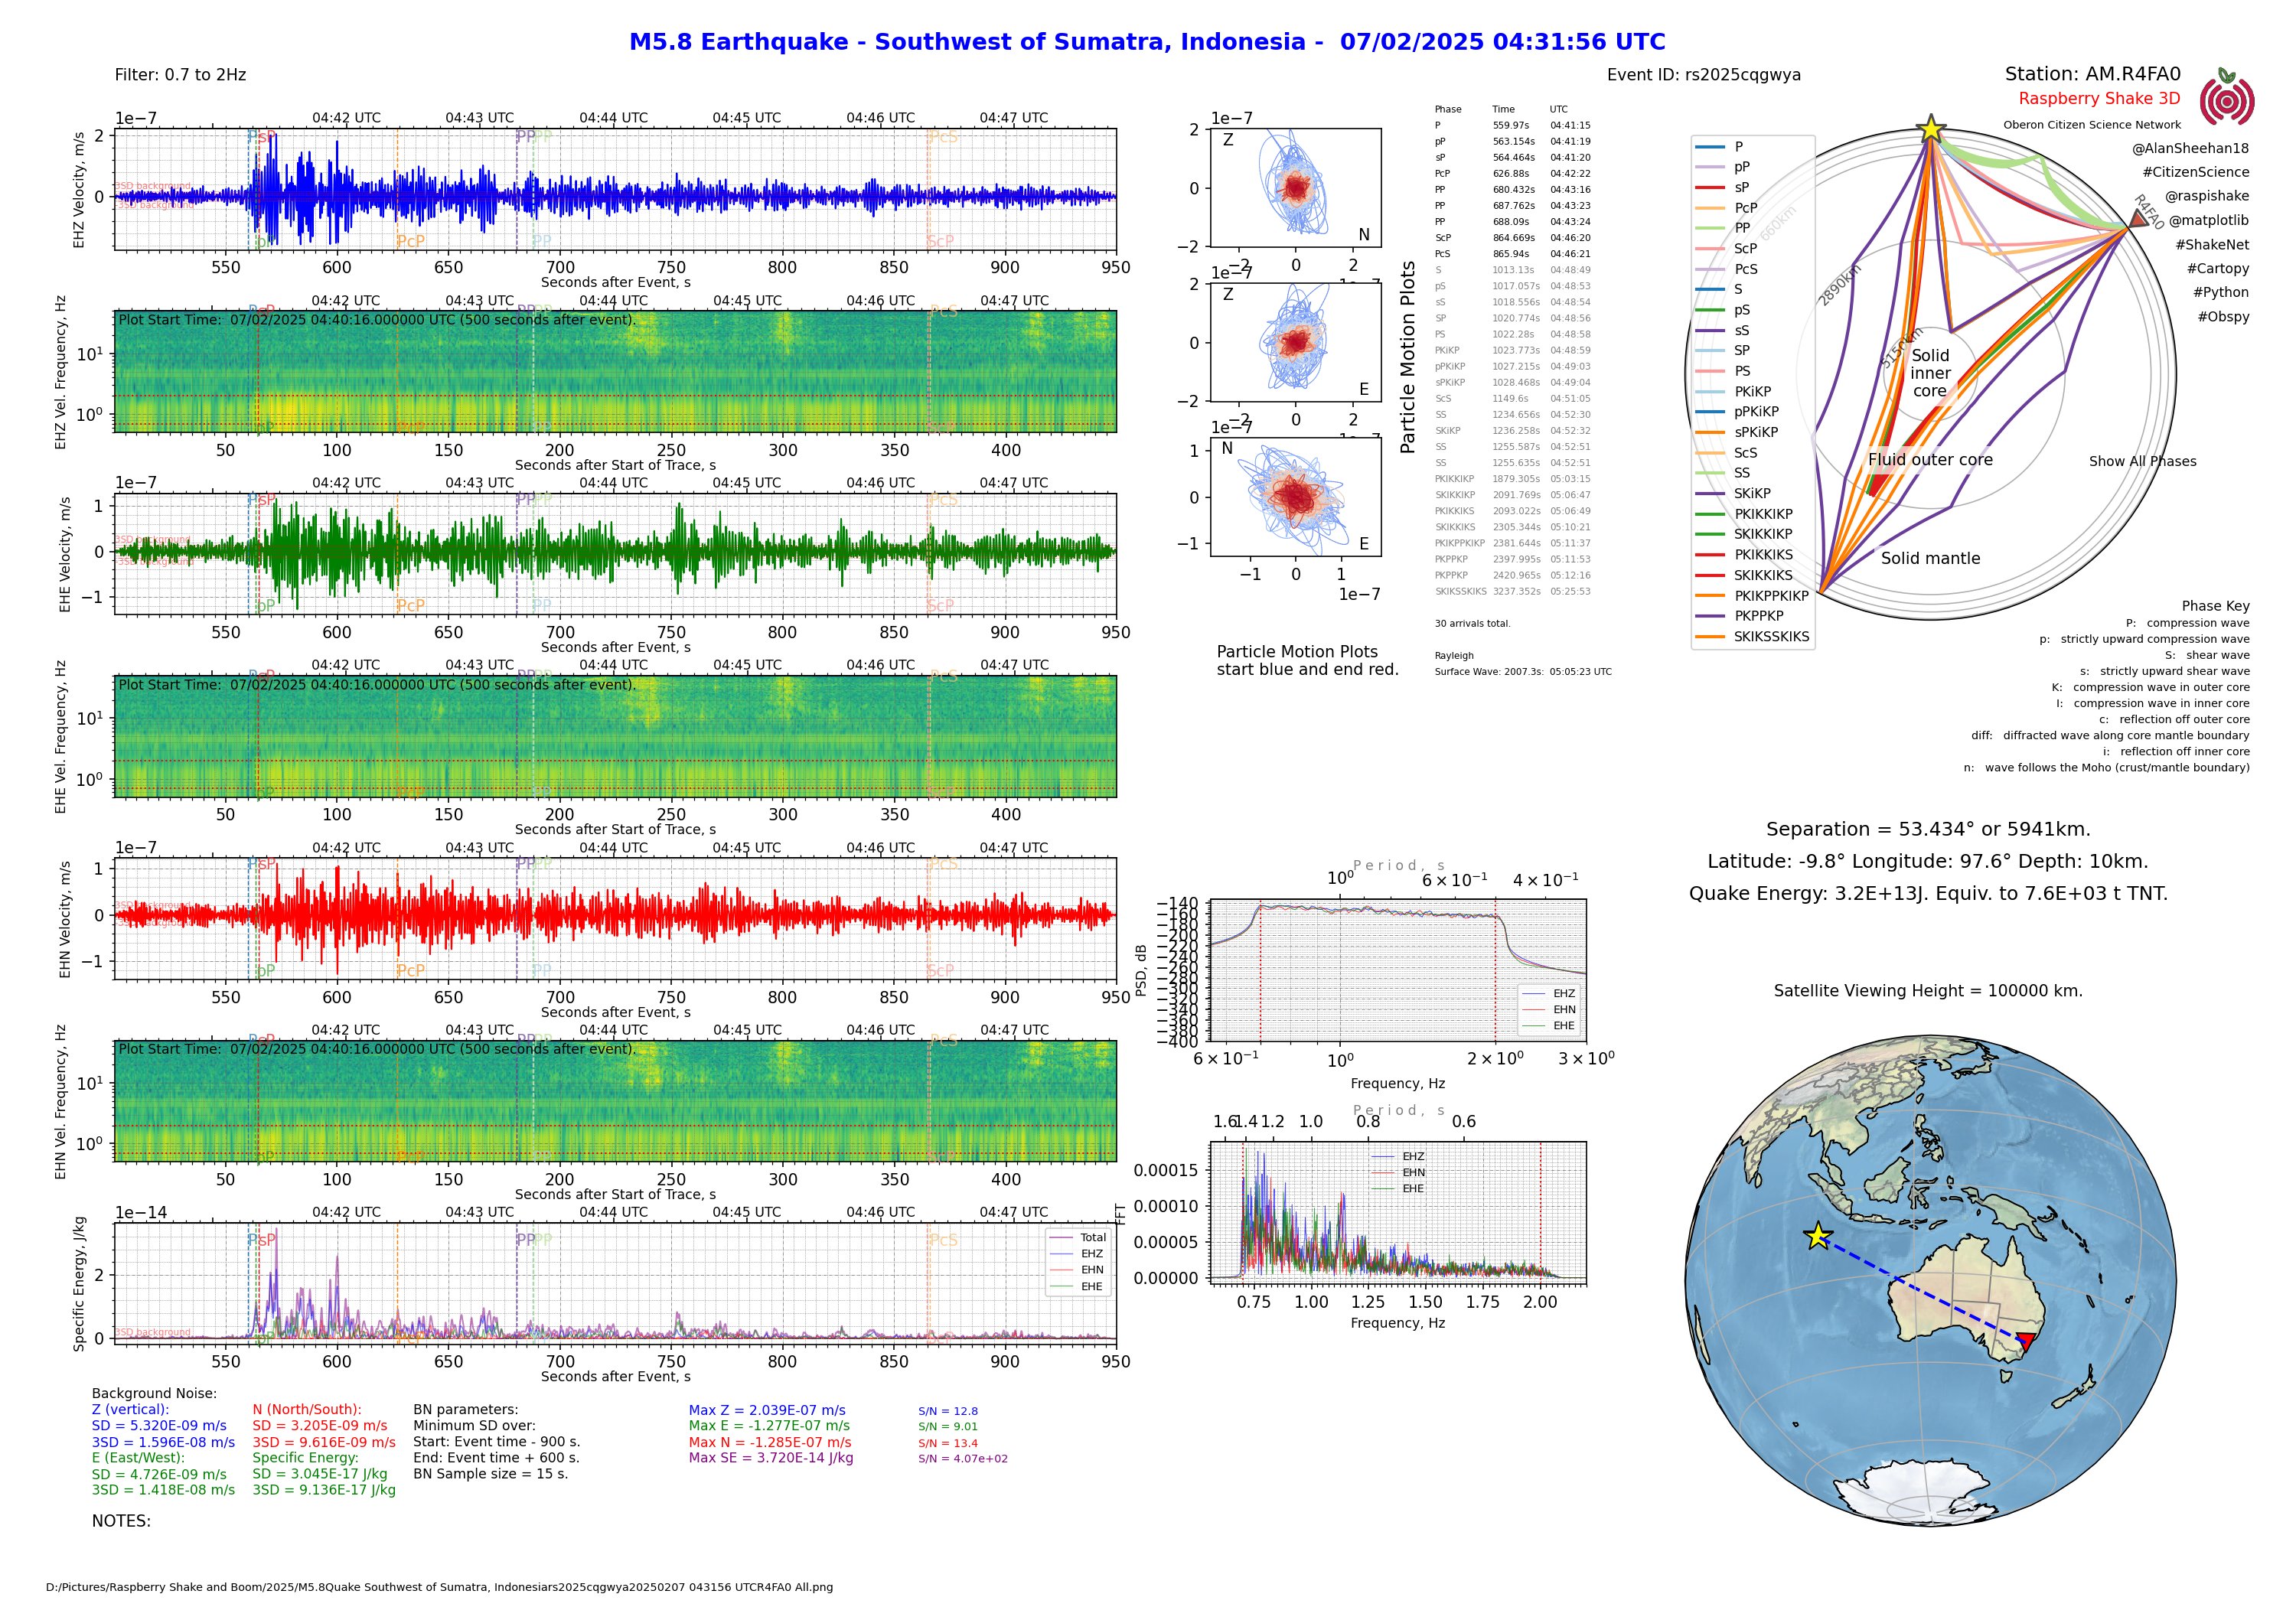The image size is (2296, 1607).
Task: Click the Z versus N particle motion plot
Action: [1295, 188]
